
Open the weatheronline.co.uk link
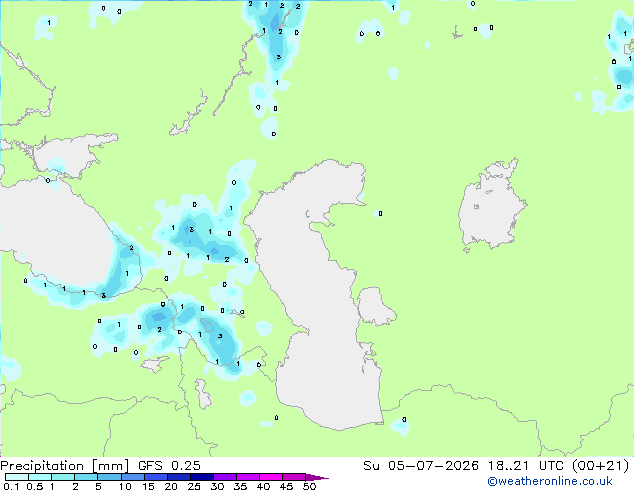550,481
